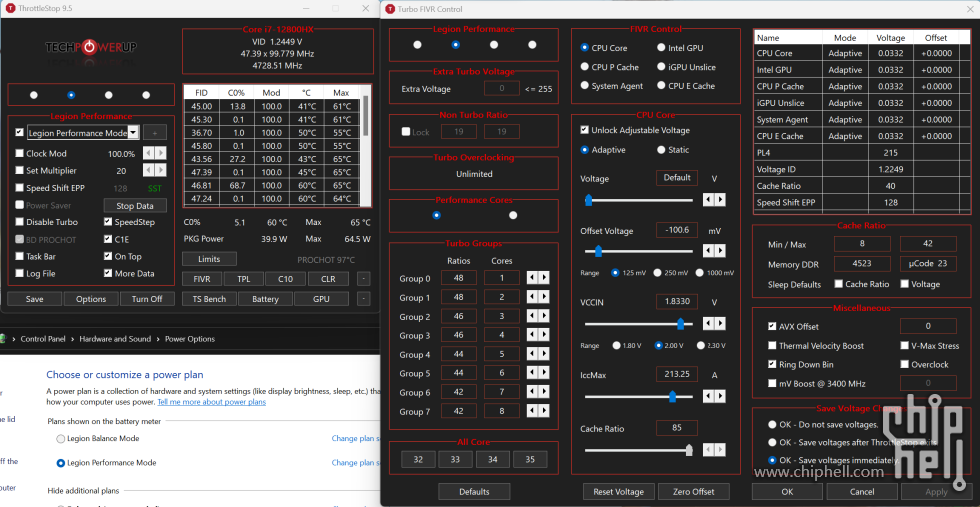980x507 pixels.
Task: Select the 1000 mV offset range
Action: coord(699,273)
